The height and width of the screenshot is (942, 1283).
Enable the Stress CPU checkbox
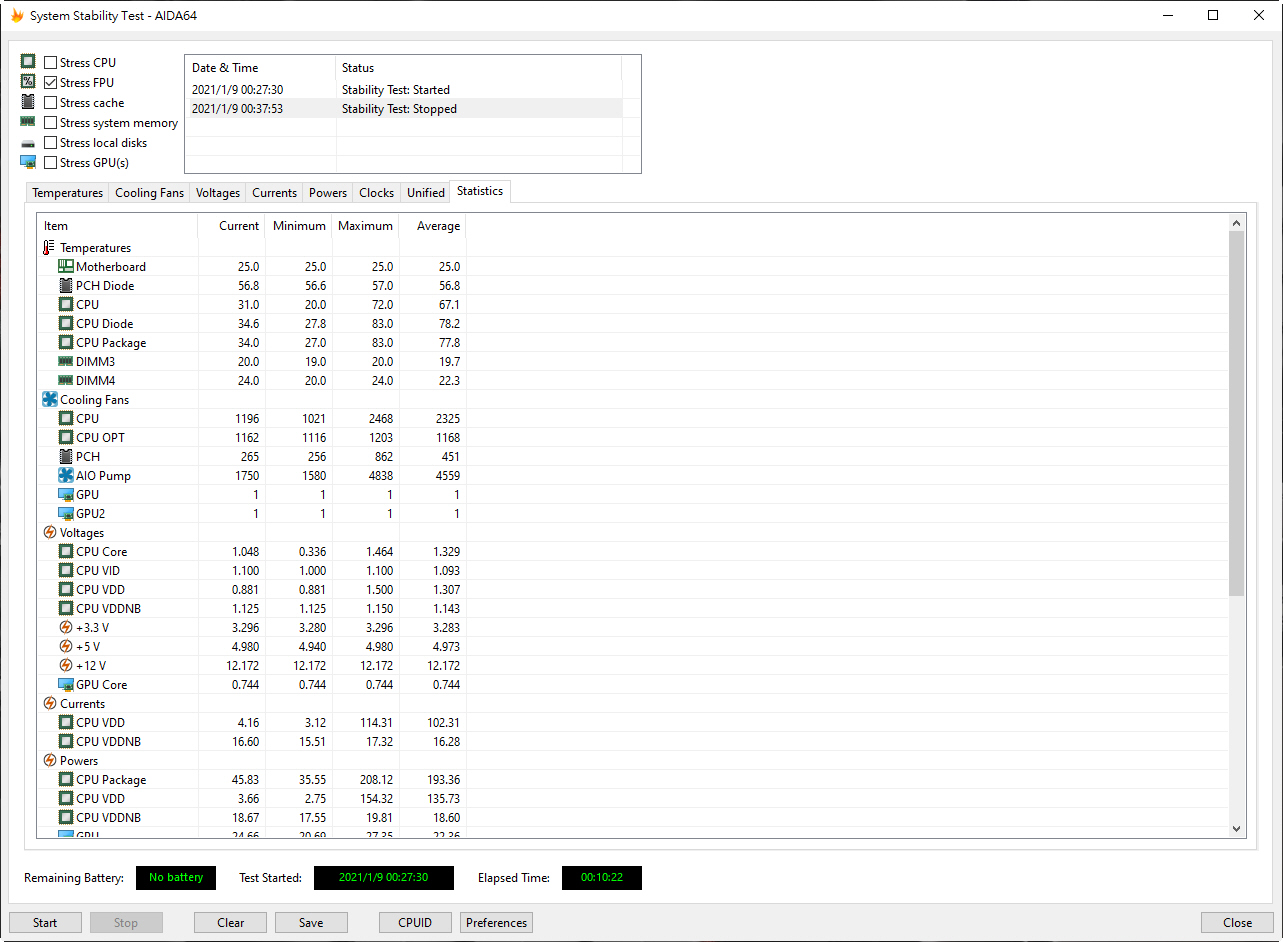[50, 62]
